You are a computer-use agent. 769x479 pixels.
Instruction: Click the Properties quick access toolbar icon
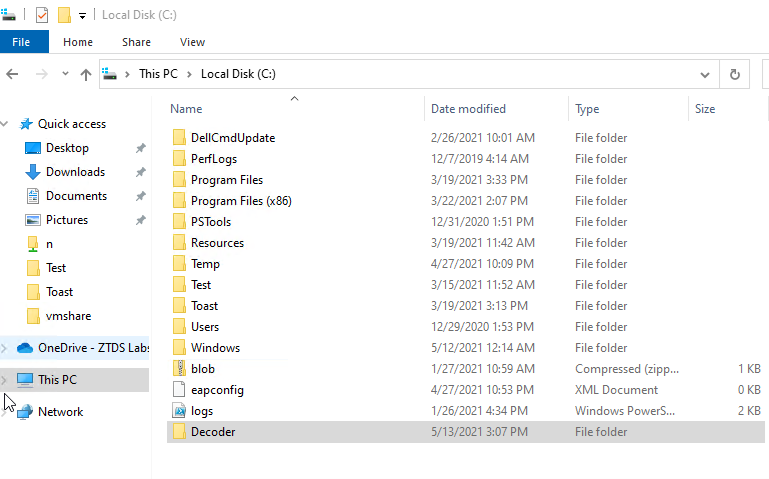tap(42, 15)
